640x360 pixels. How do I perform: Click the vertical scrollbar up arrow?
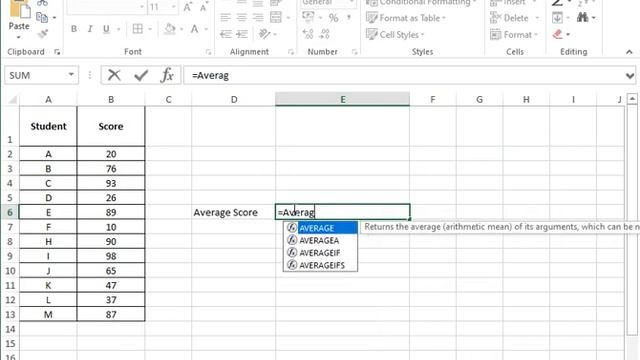pos(632,98)
